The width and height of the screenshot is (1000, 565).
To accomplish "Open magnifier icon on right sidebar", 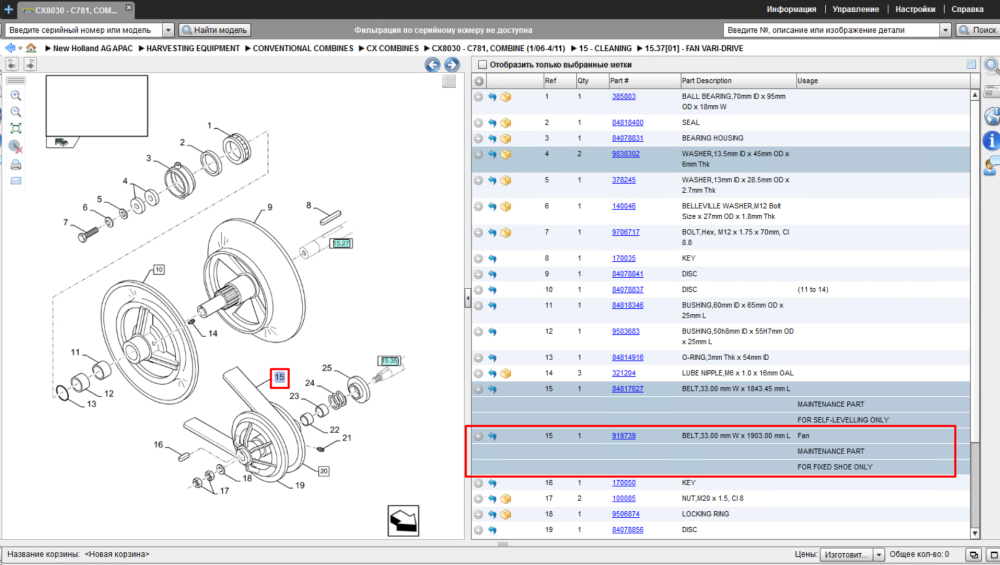I will [992, 65].
